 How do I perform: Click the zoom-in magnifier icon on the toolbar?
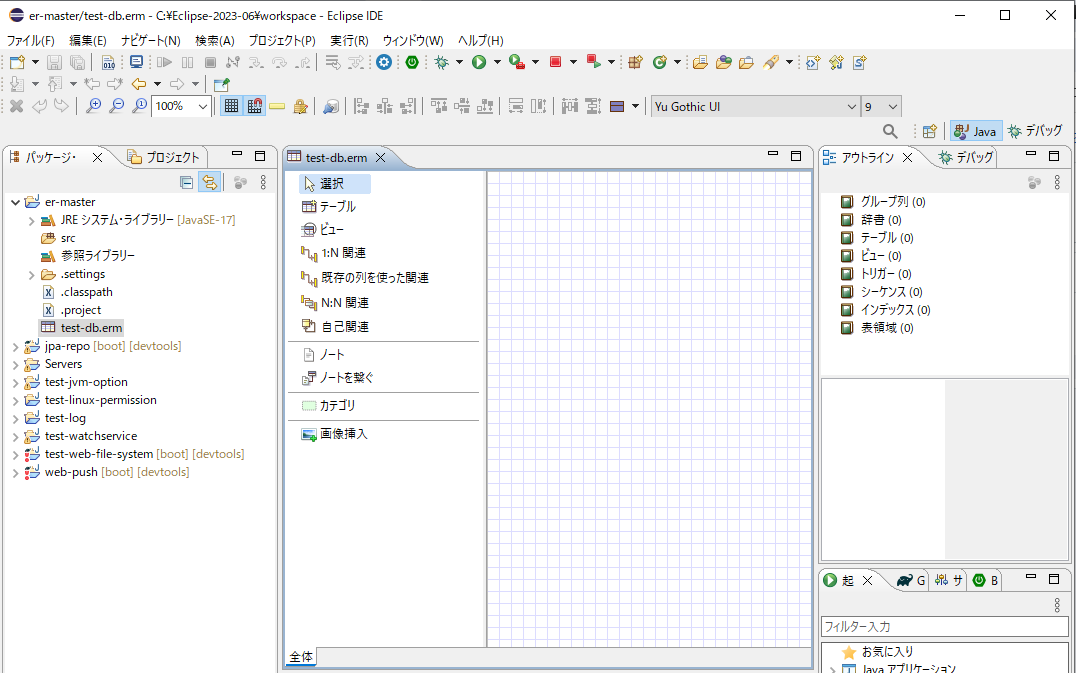coord(95,105)
